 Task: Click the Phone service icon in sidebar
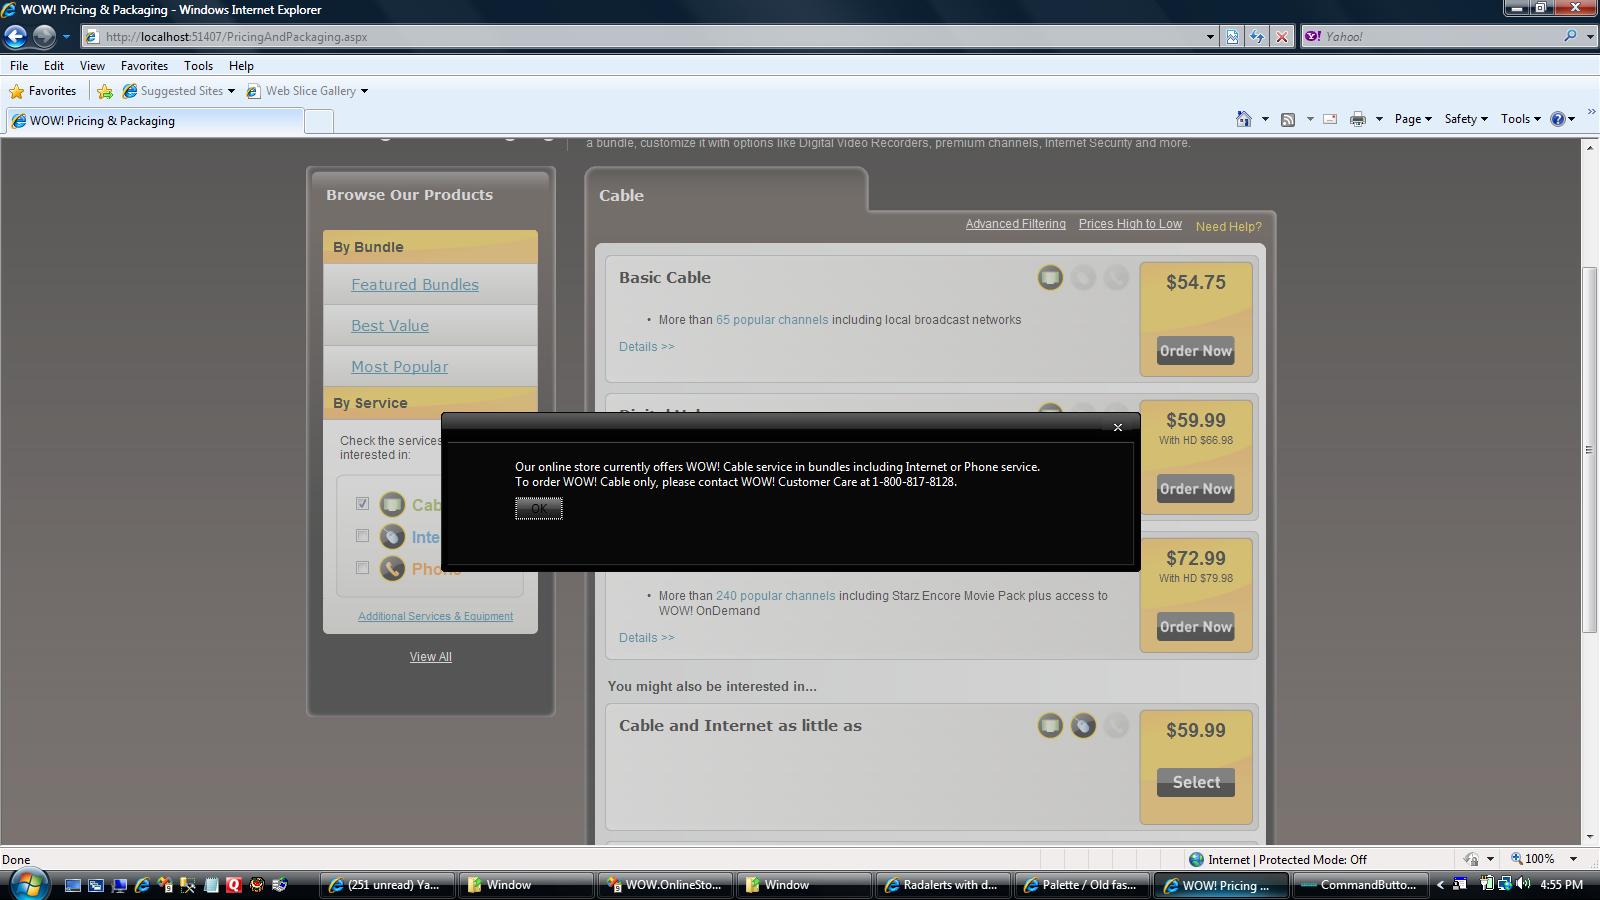[392, 568]
